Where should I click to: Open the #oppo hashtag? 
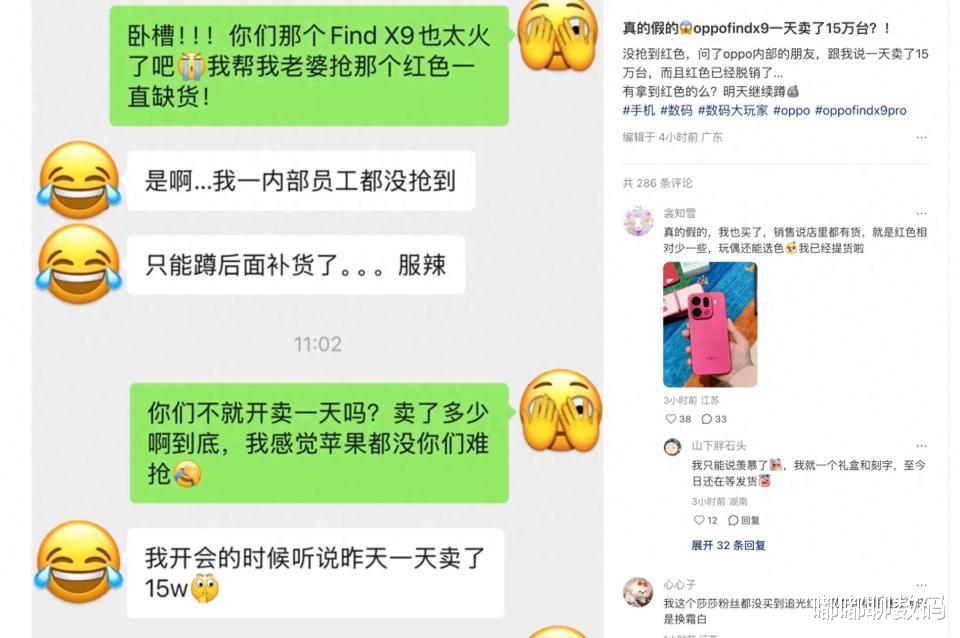(791, 111)
